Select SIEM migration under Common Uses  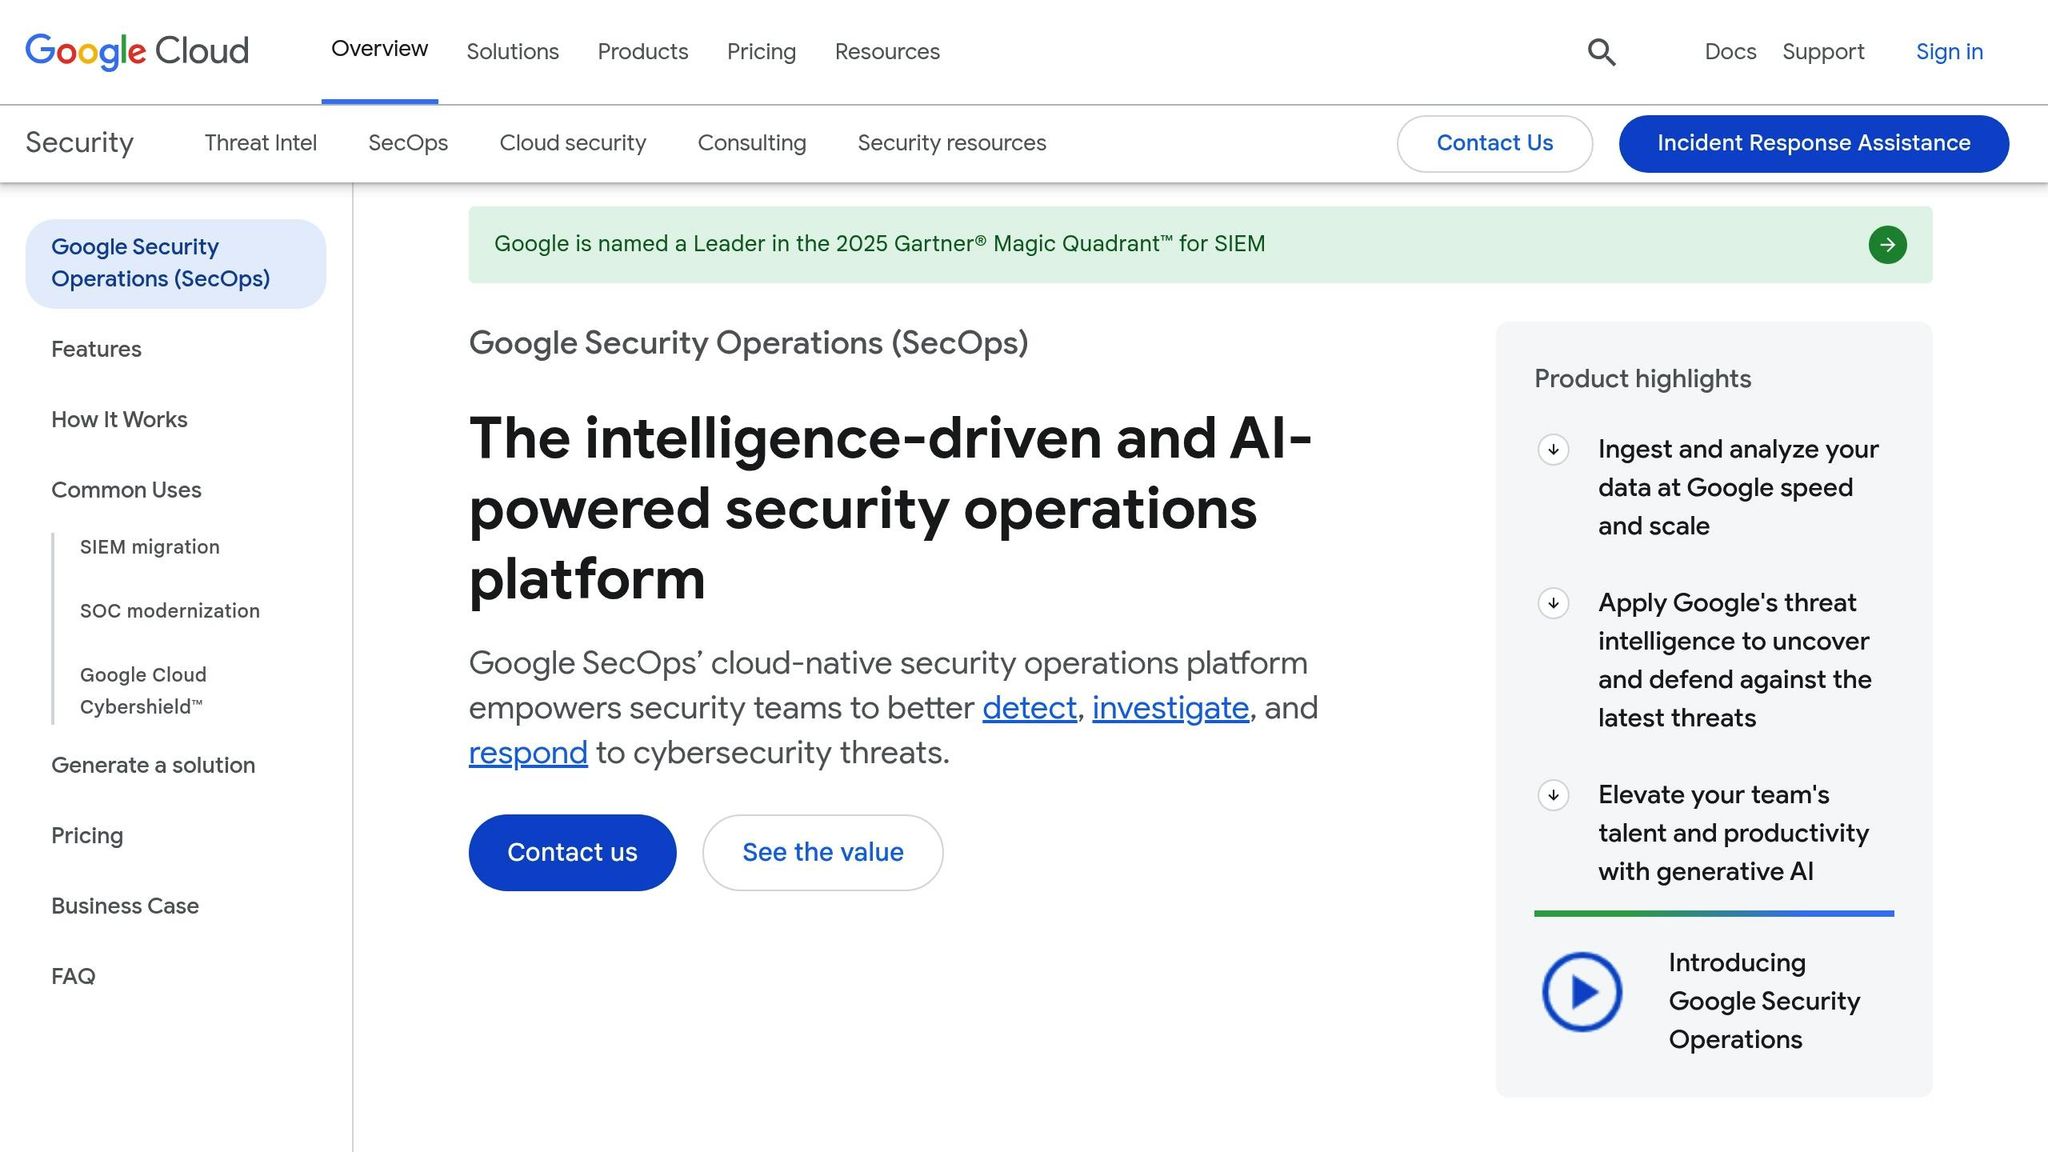pyautogui.click(x=150, y=547)
